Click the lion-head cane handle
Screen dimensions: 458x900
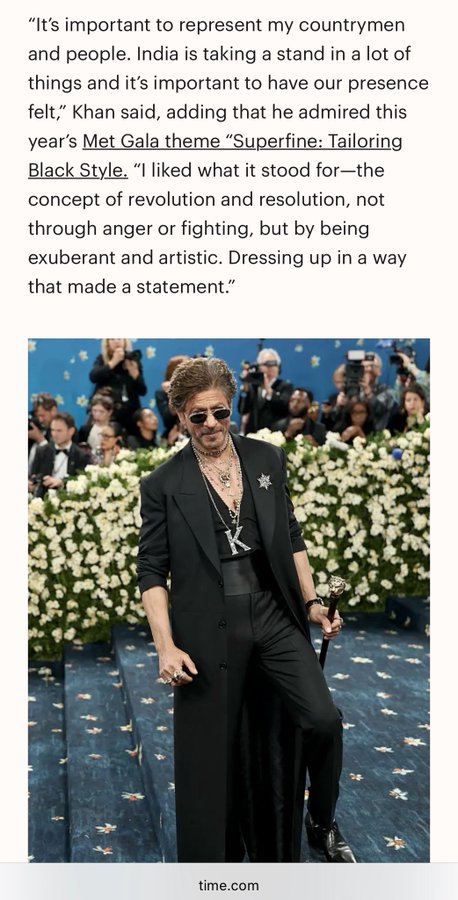[x=336, y=588]
